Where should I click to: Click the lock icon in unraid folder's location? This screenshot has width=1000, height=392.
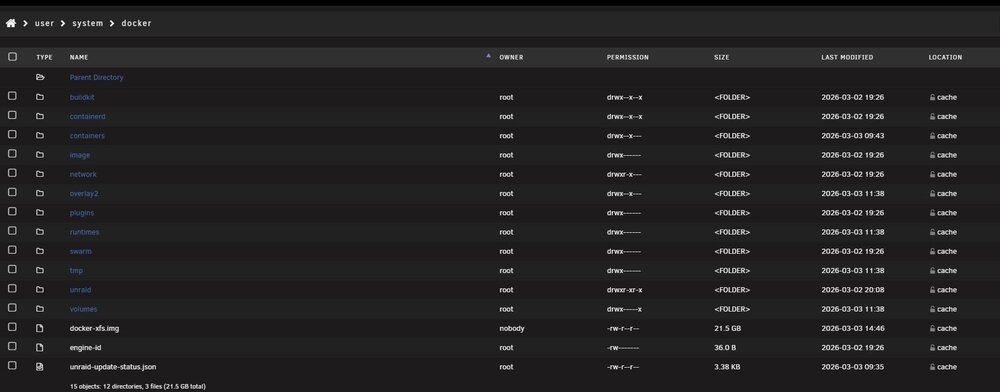932,289
